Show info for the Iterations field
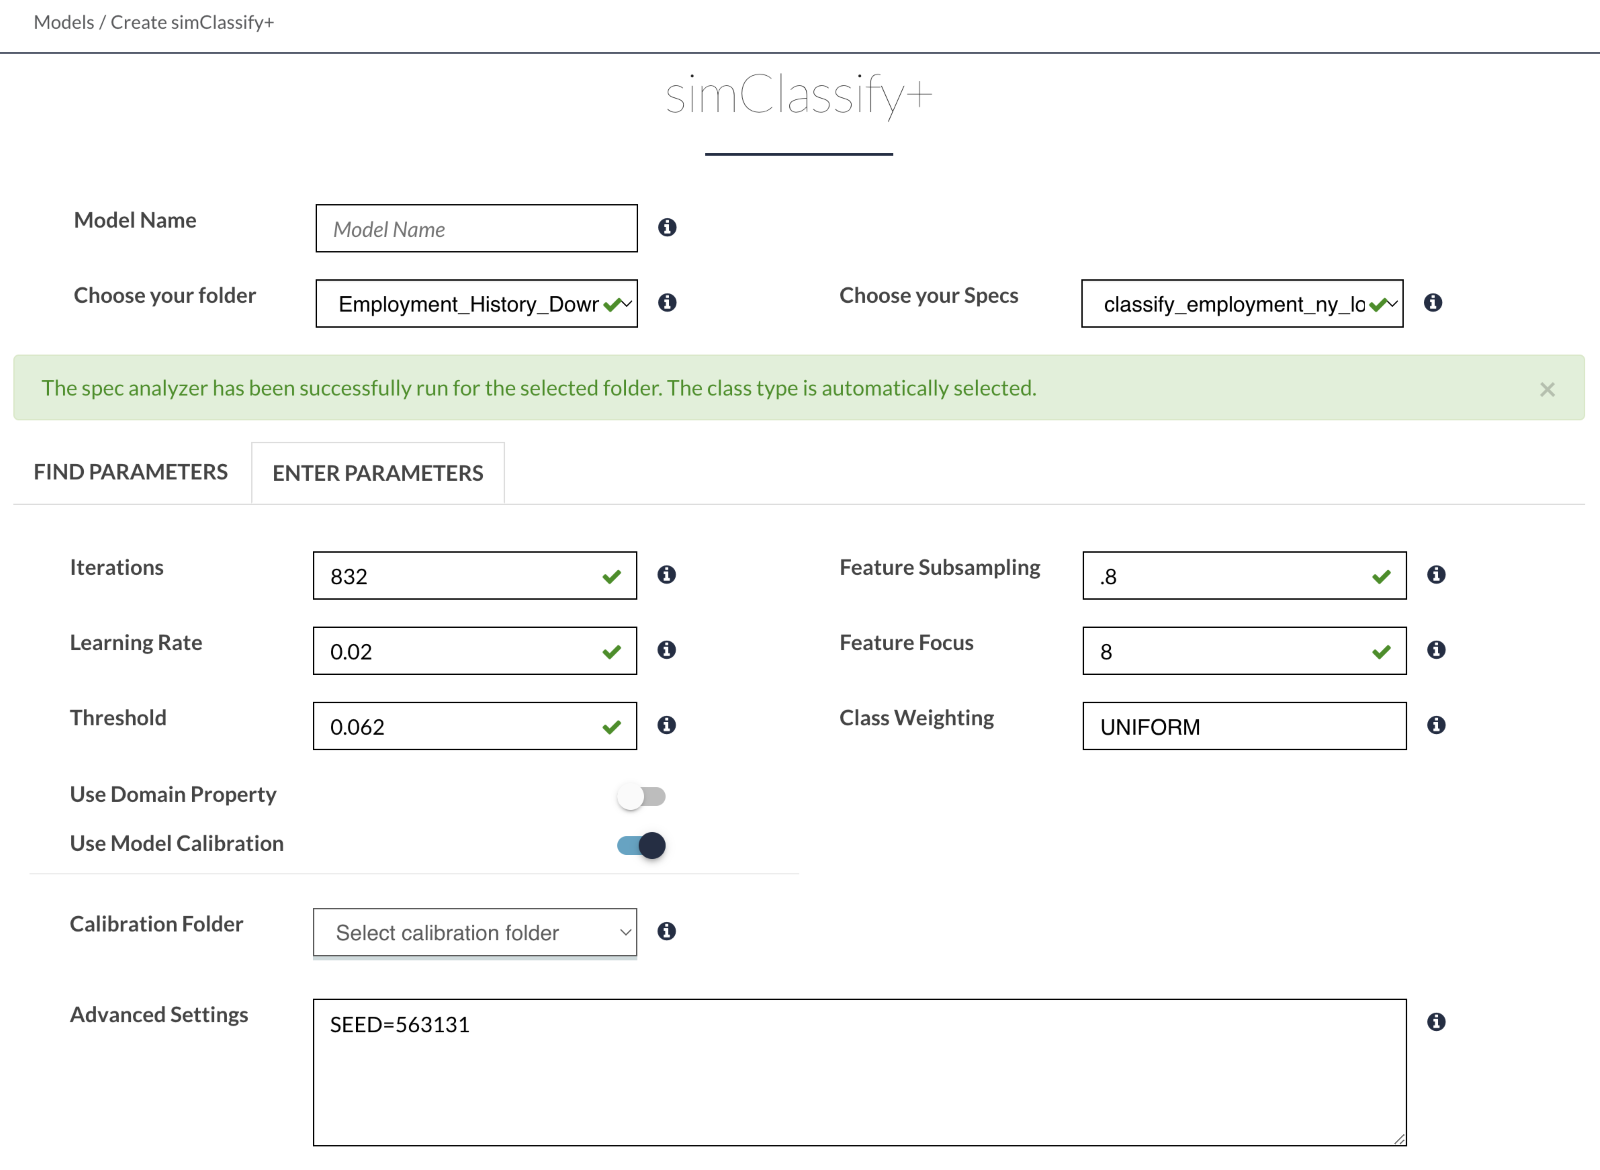Image resolution: width=1600 pixels, height=1170 pixels. 666,575
